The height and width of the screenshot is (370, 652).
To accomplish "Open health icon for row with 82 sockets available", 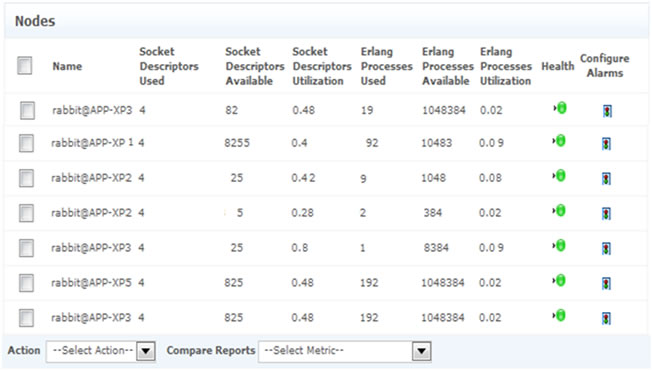I will [x=561, y=109].
